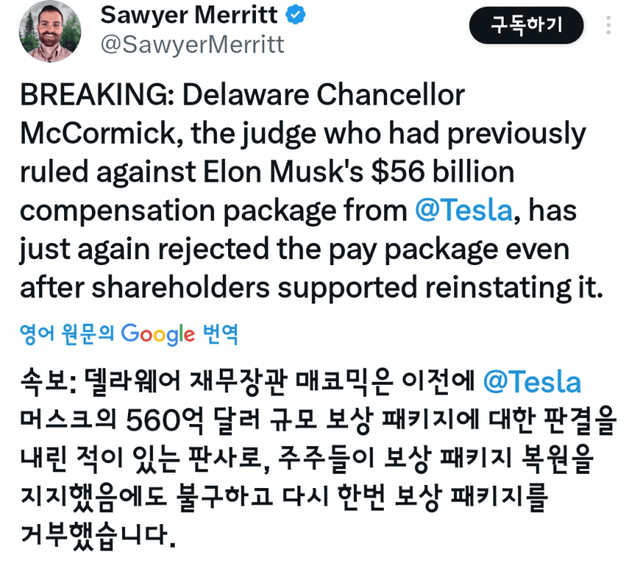
Task: Click the Google logo in translation label
Action: click(x=158, y=334)
